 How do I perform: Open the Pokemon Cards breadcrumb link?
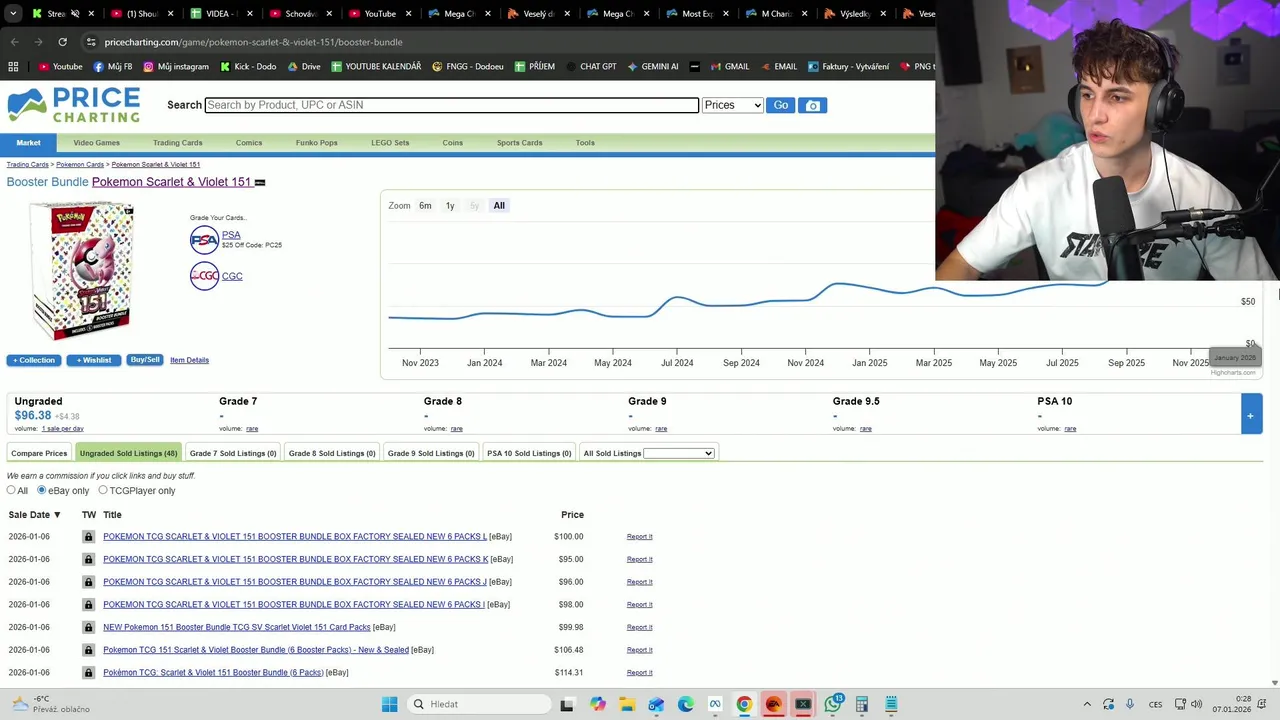(x=80, y=164)
